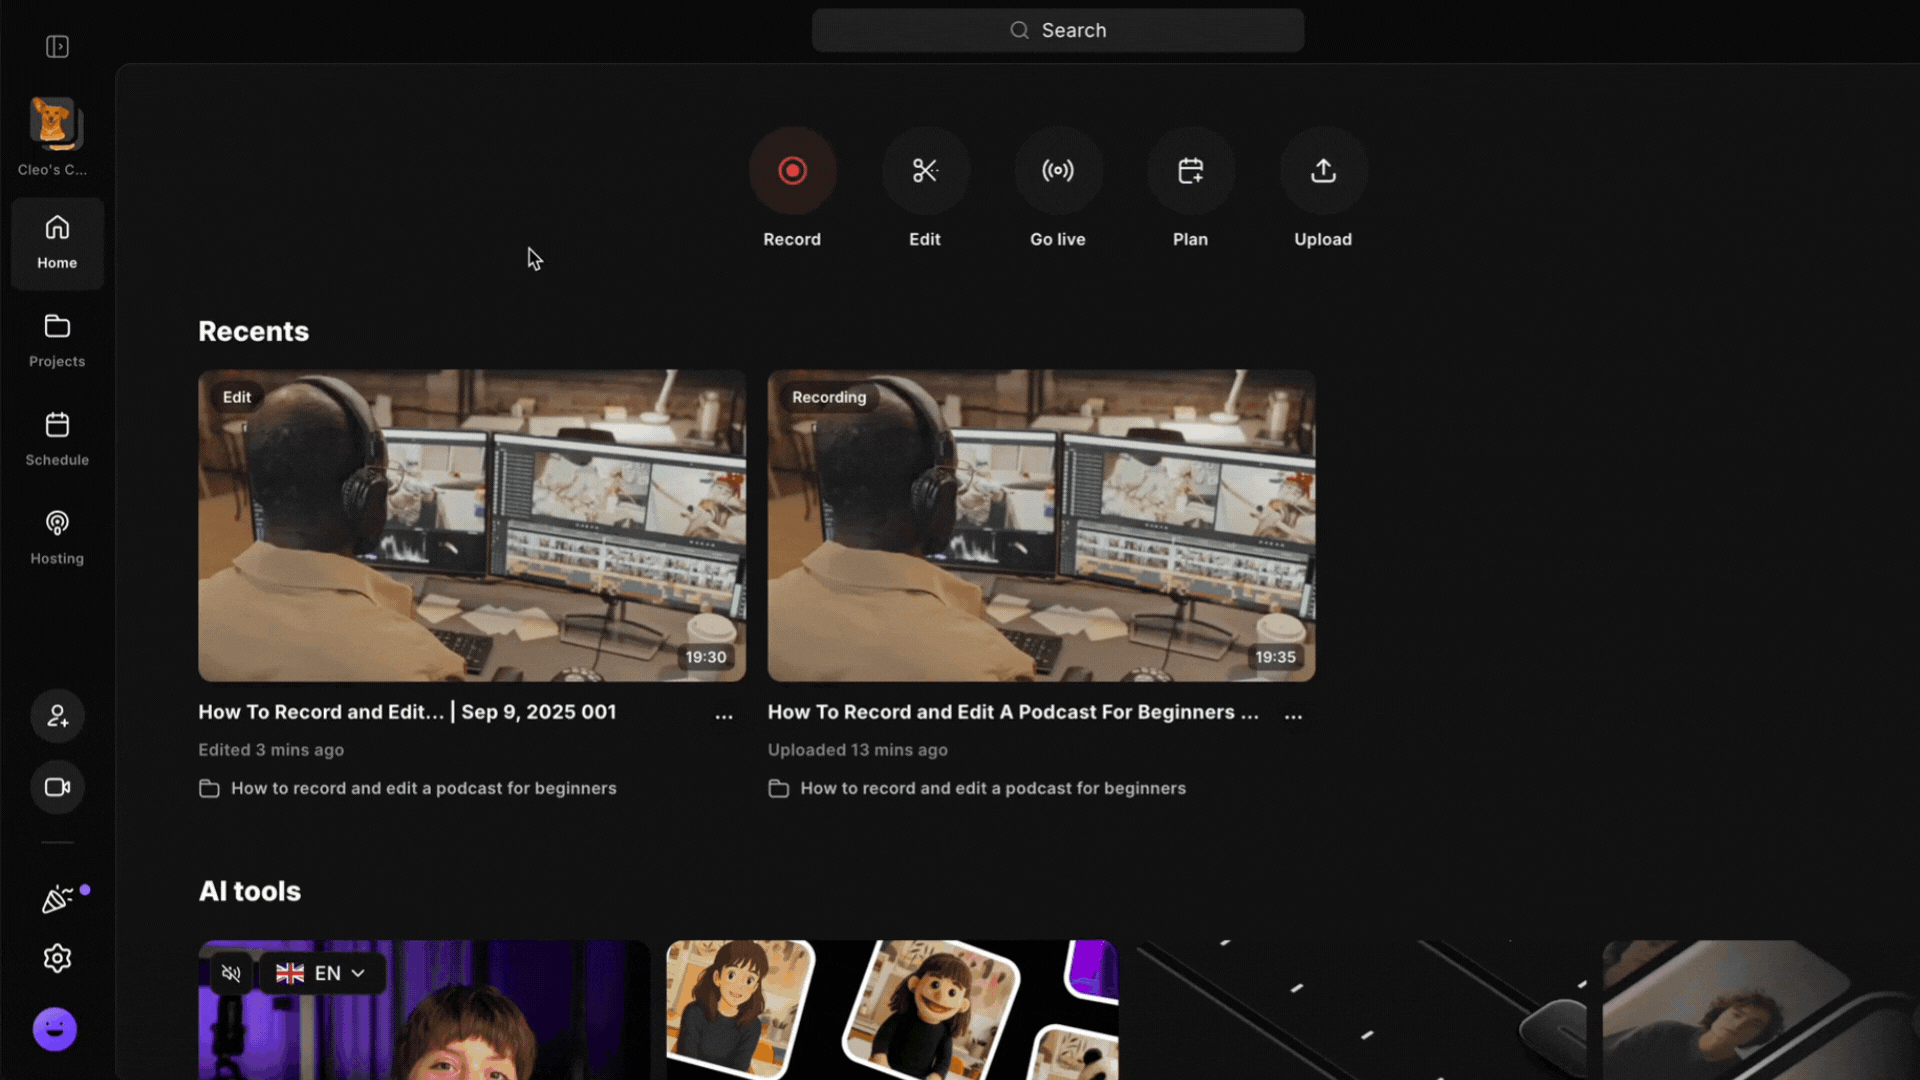Go to Projects in the sidebar
This screenshot has height=1080, width=1920.
(x=57, y=340)
